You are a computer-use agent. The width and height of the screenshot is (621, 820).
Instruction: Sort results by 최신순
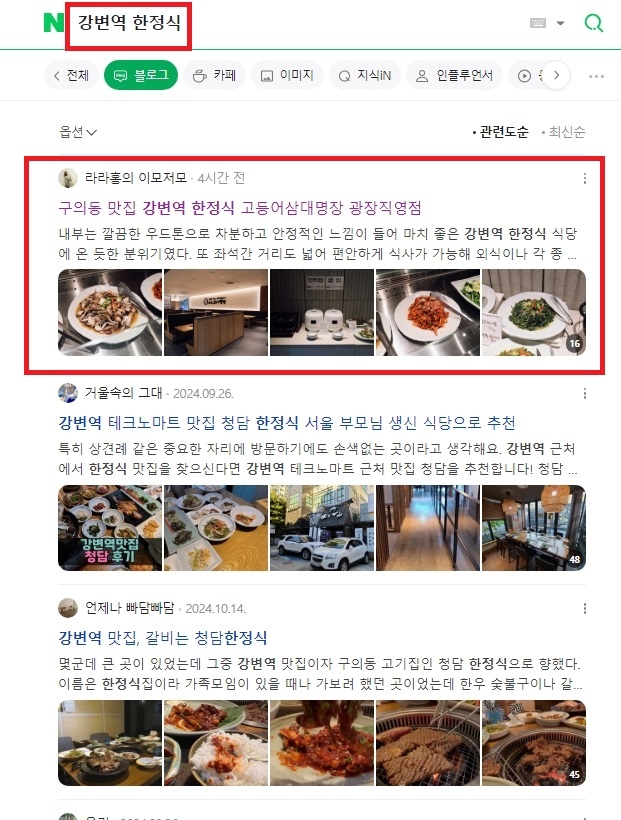click(x=563, y=132)
